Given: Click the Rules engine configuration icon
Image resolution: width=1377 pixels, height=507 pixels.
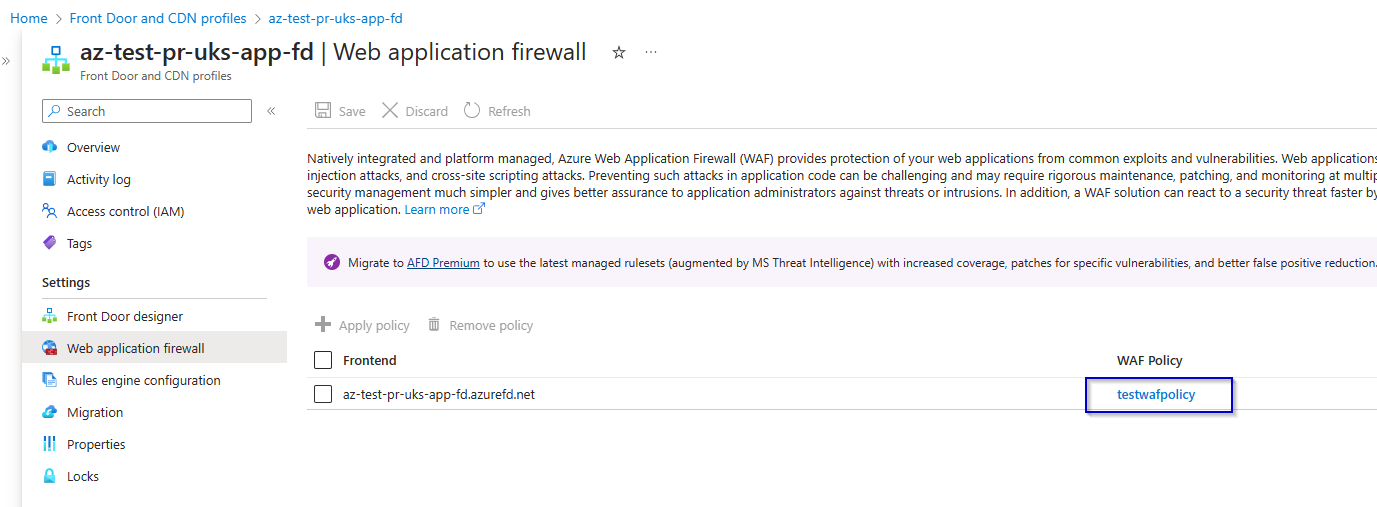Looking at the screenshot, I should (x=50, y=380).
